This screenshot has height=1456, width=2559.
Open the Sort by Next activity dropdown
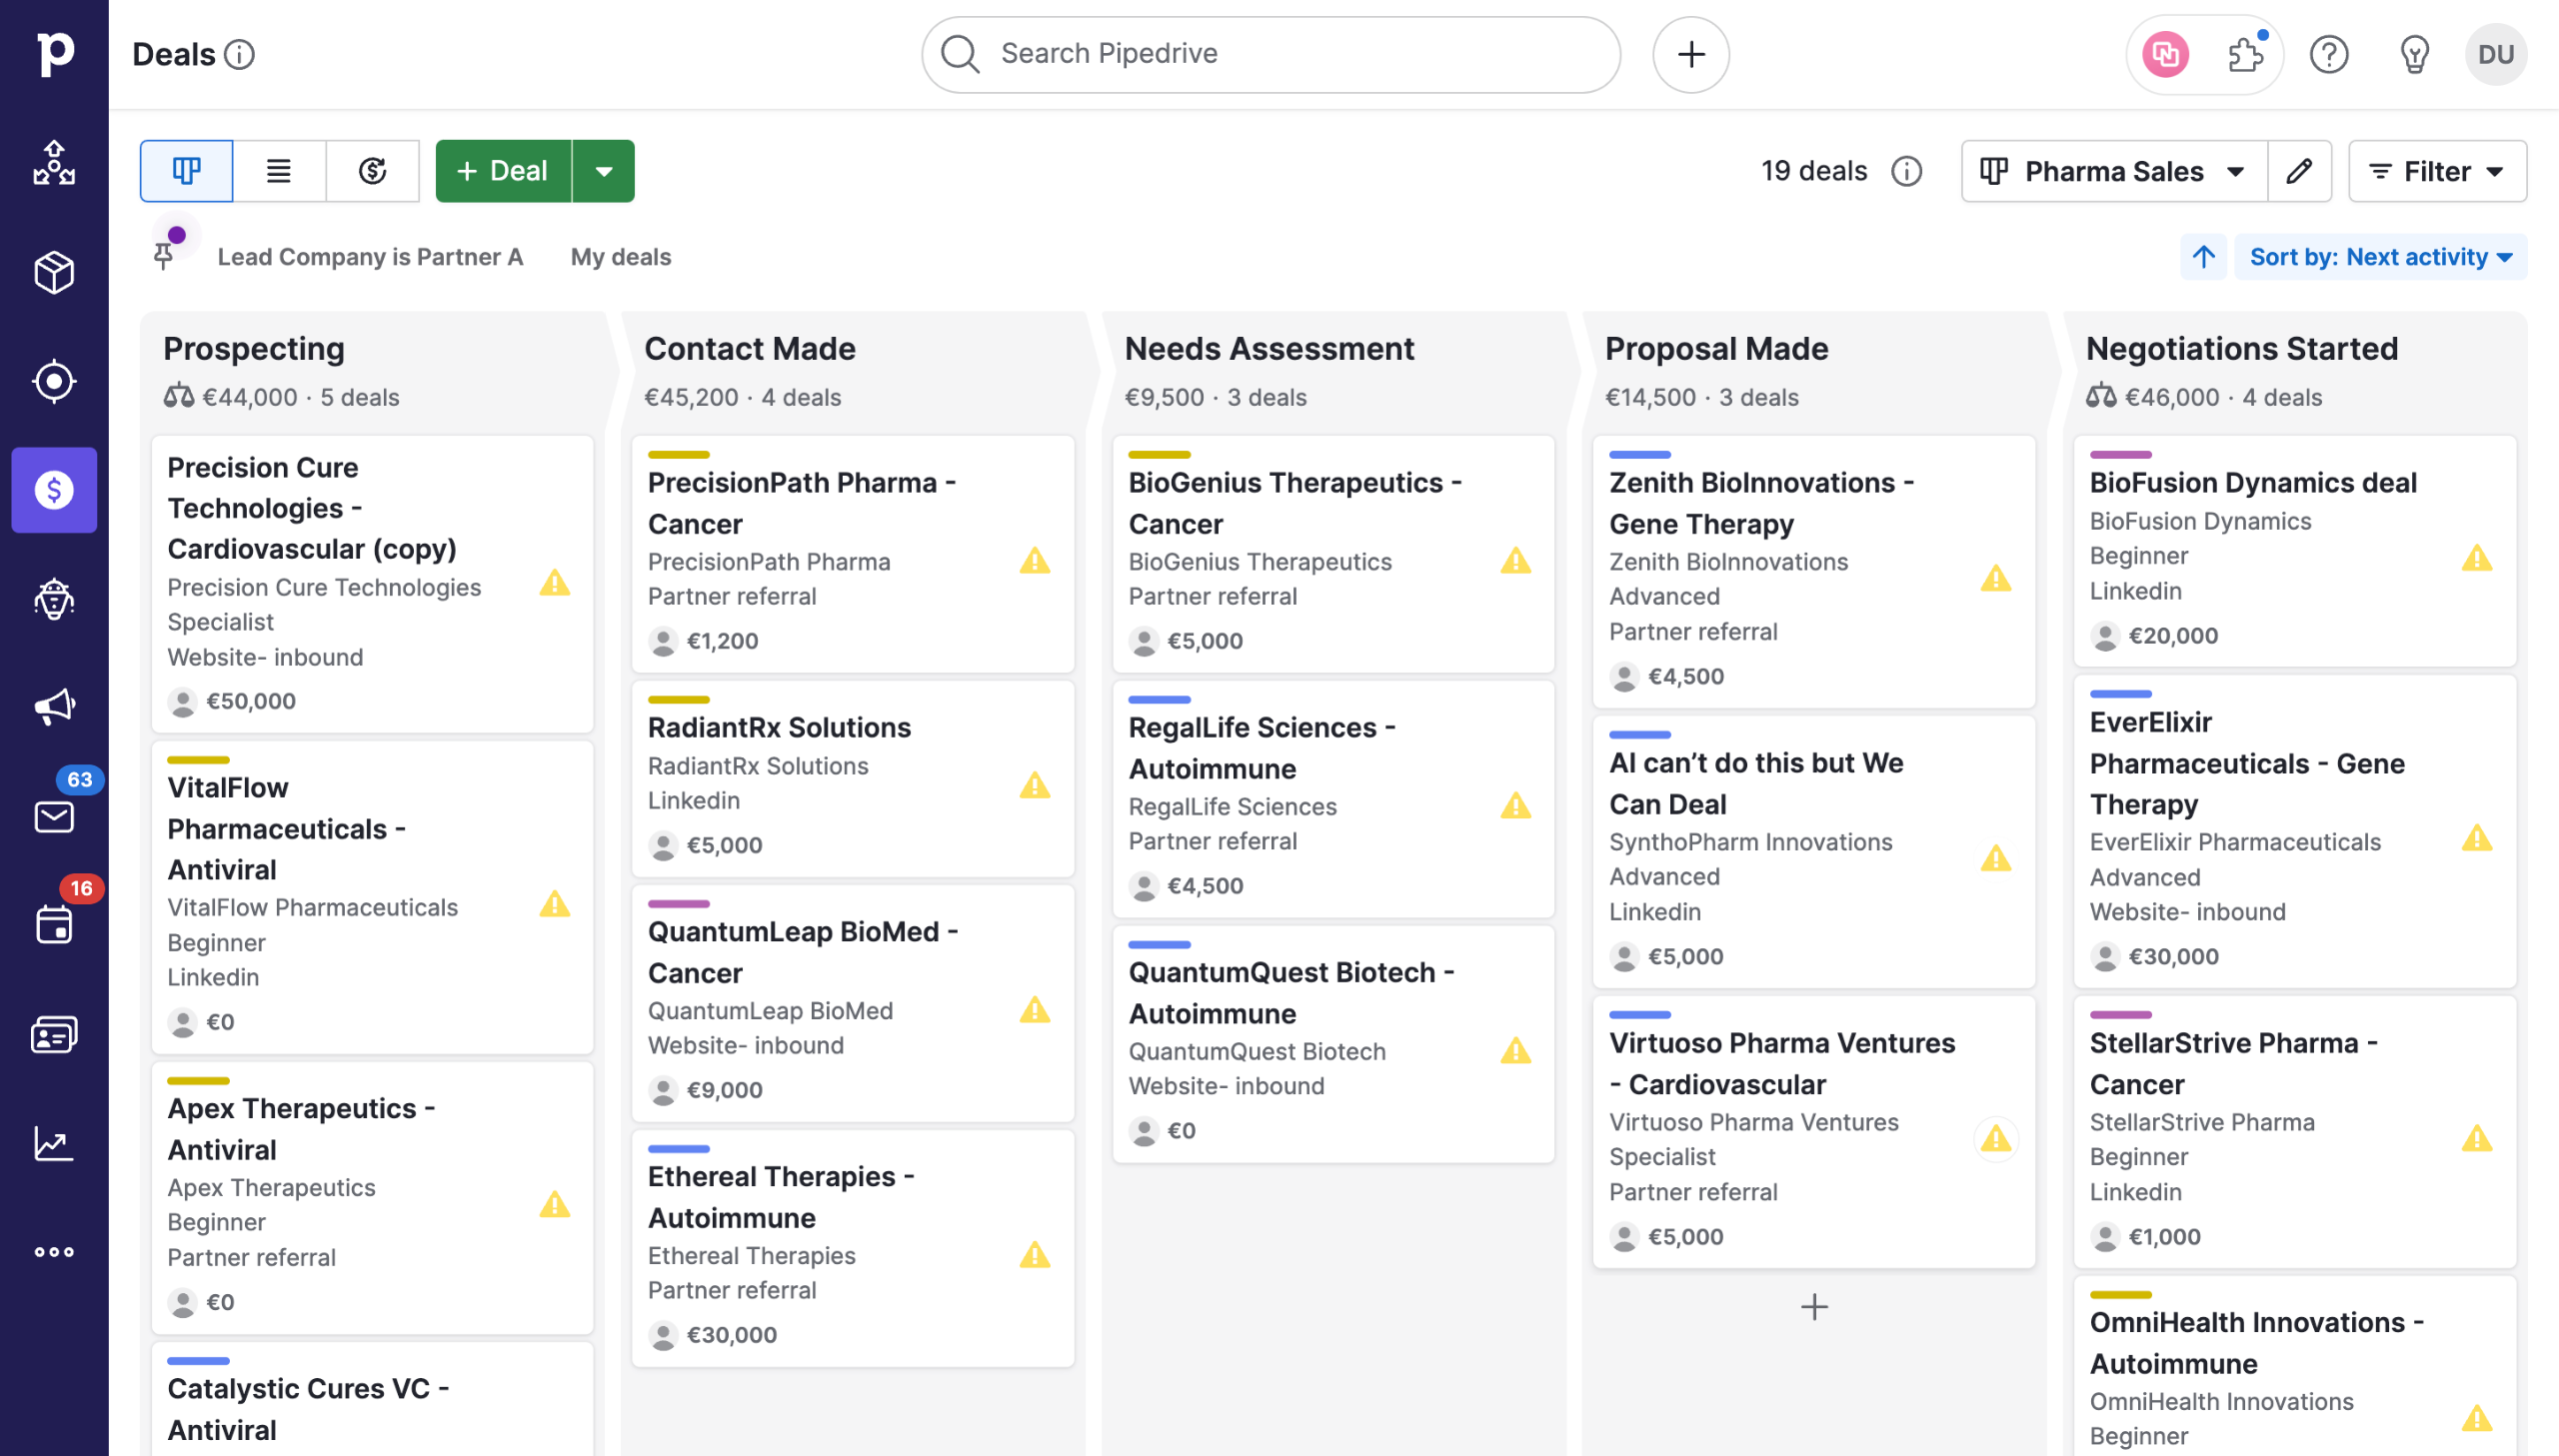click(2379, 257)
